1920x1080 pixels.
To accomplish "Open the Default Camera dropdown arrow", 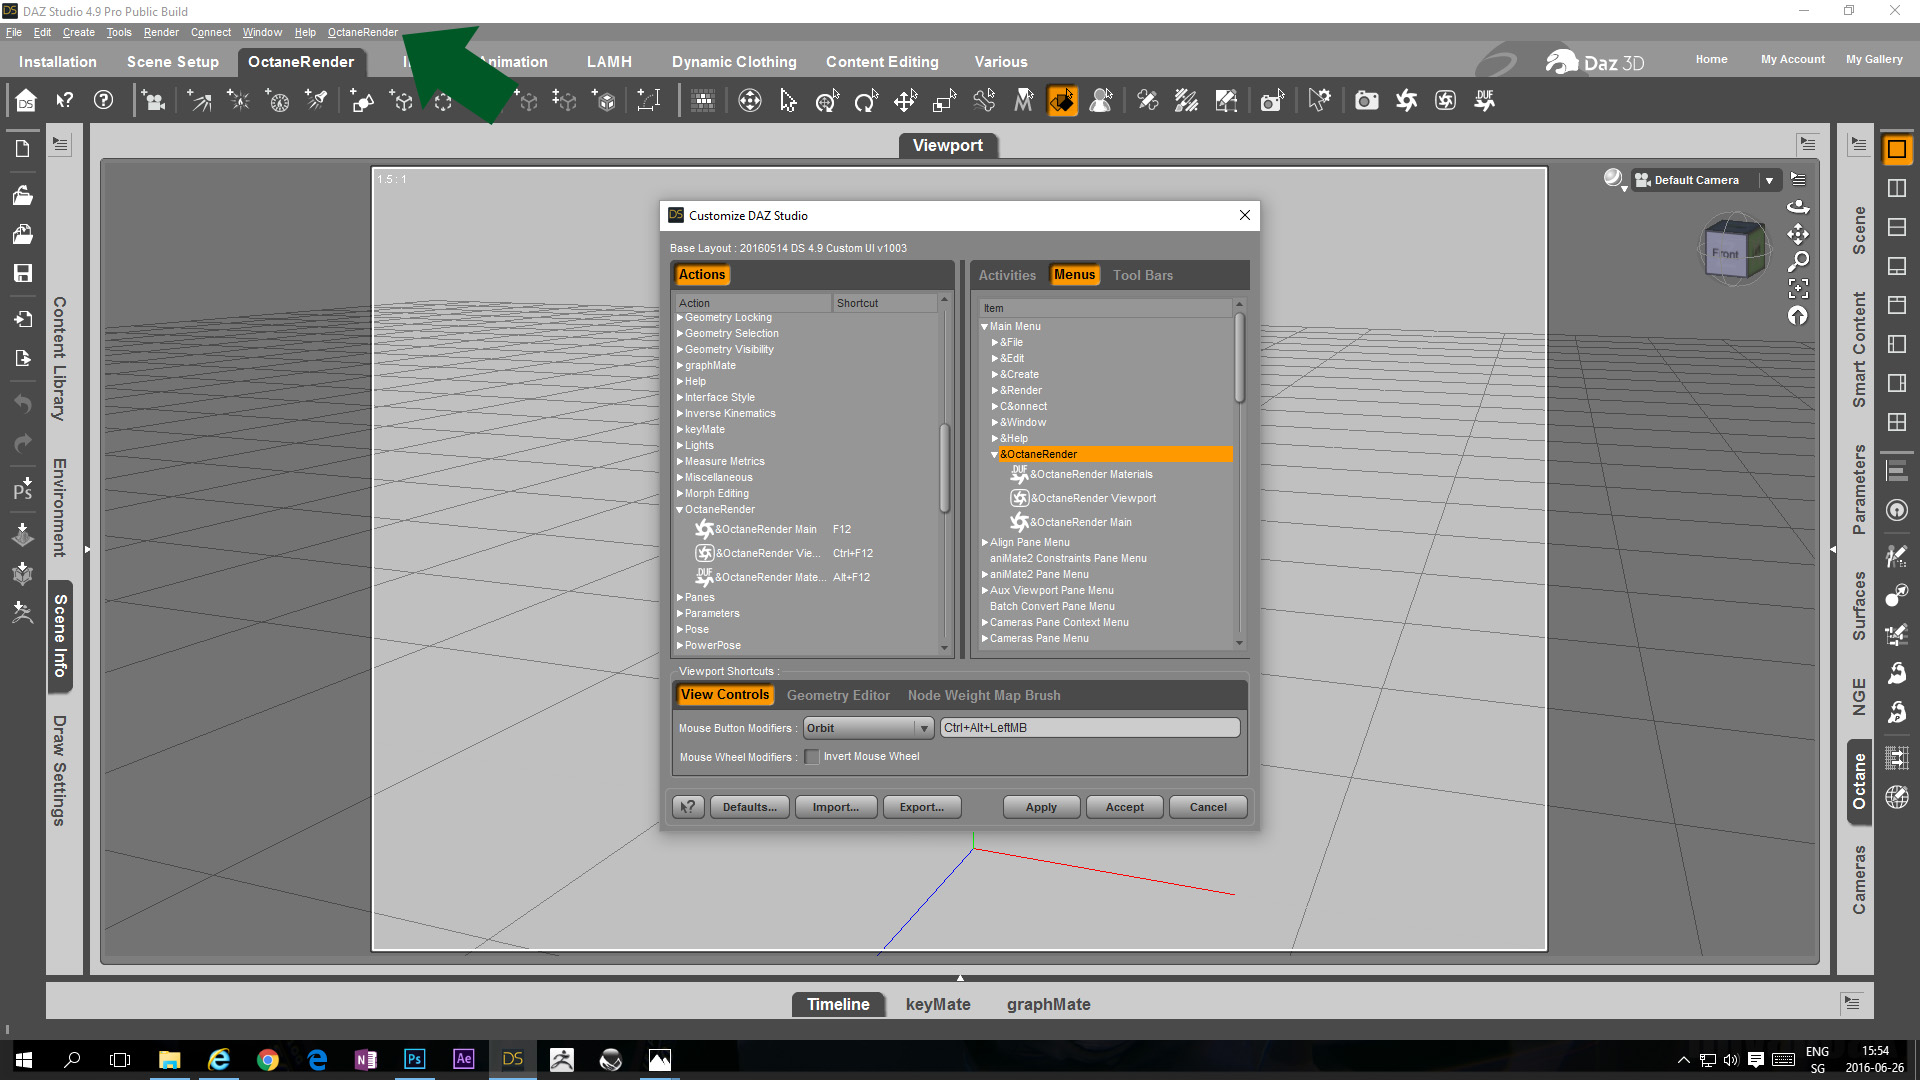I will pos(1769,180).
